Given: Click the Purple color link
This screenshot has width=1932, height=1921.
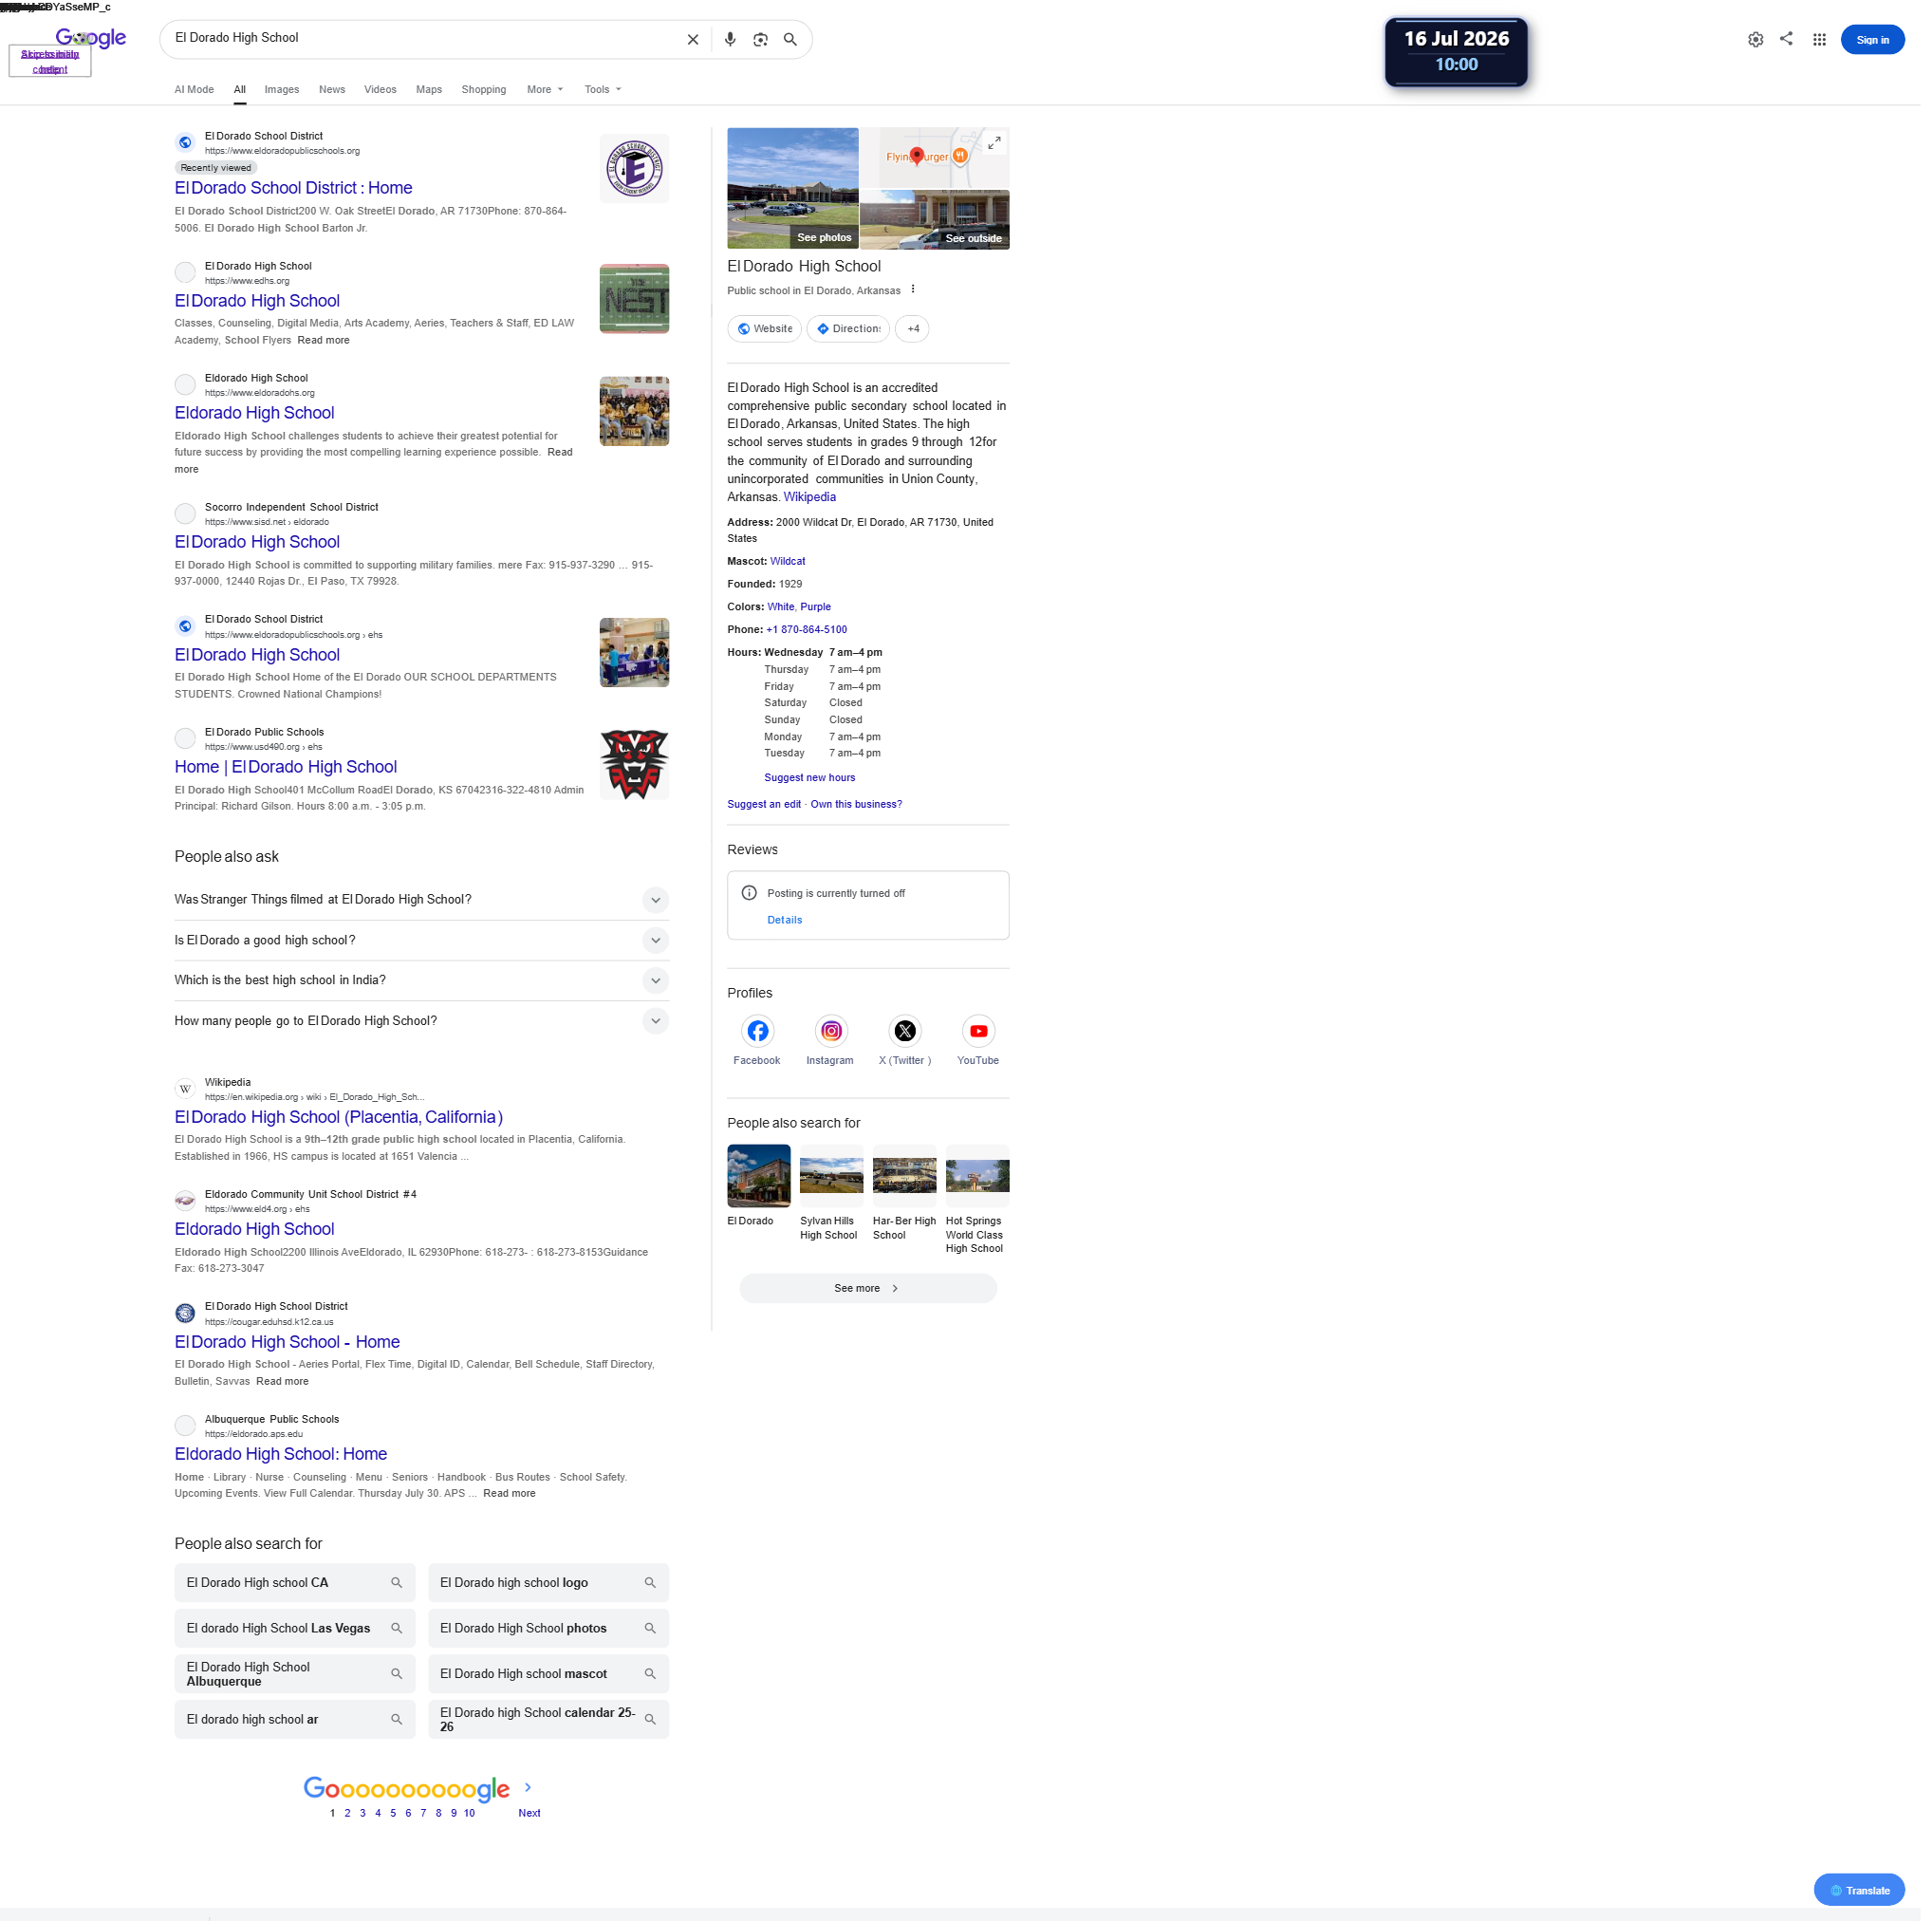Looking at the screenshot, I should (820, 610).
